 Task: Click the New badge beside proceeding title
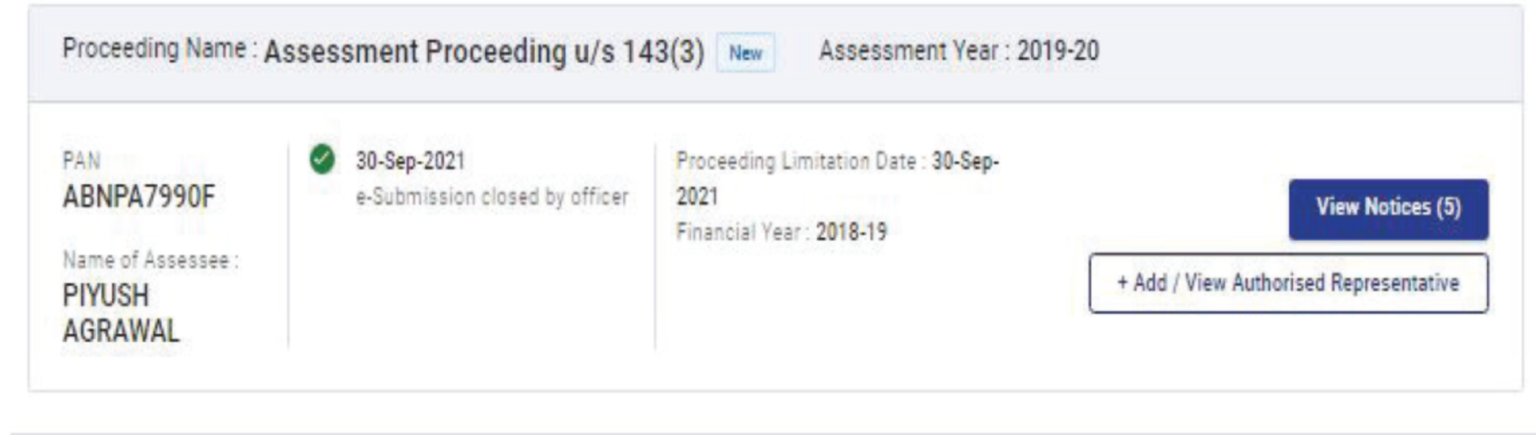745,53
